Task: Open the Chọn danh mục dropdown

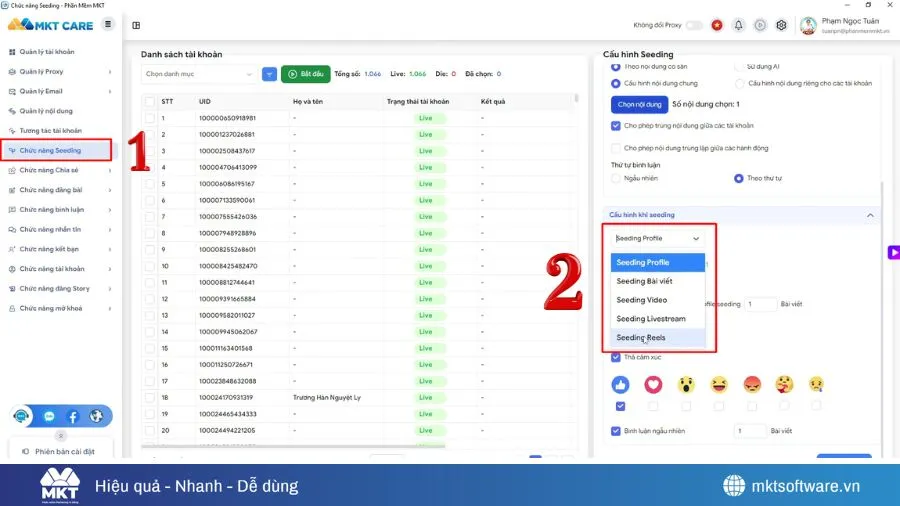Action: [199, 74]
